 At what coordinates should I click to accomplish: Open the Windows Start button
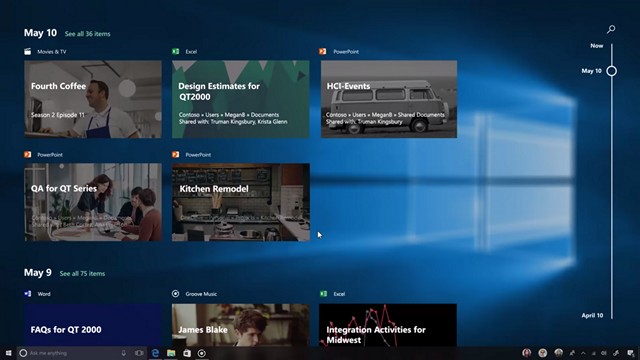coord(8,353)
